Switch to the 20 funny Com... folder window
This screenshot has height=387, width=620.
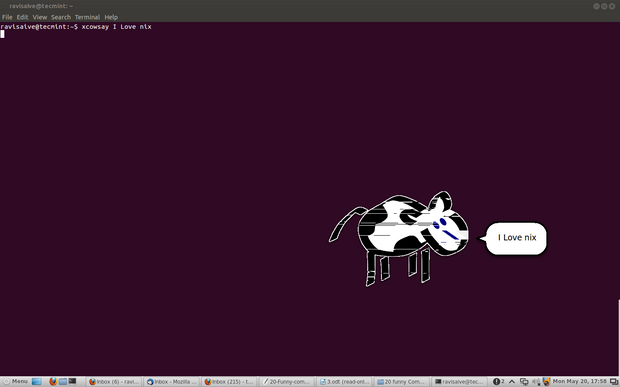pyautogui.click(x=402, y=382)
